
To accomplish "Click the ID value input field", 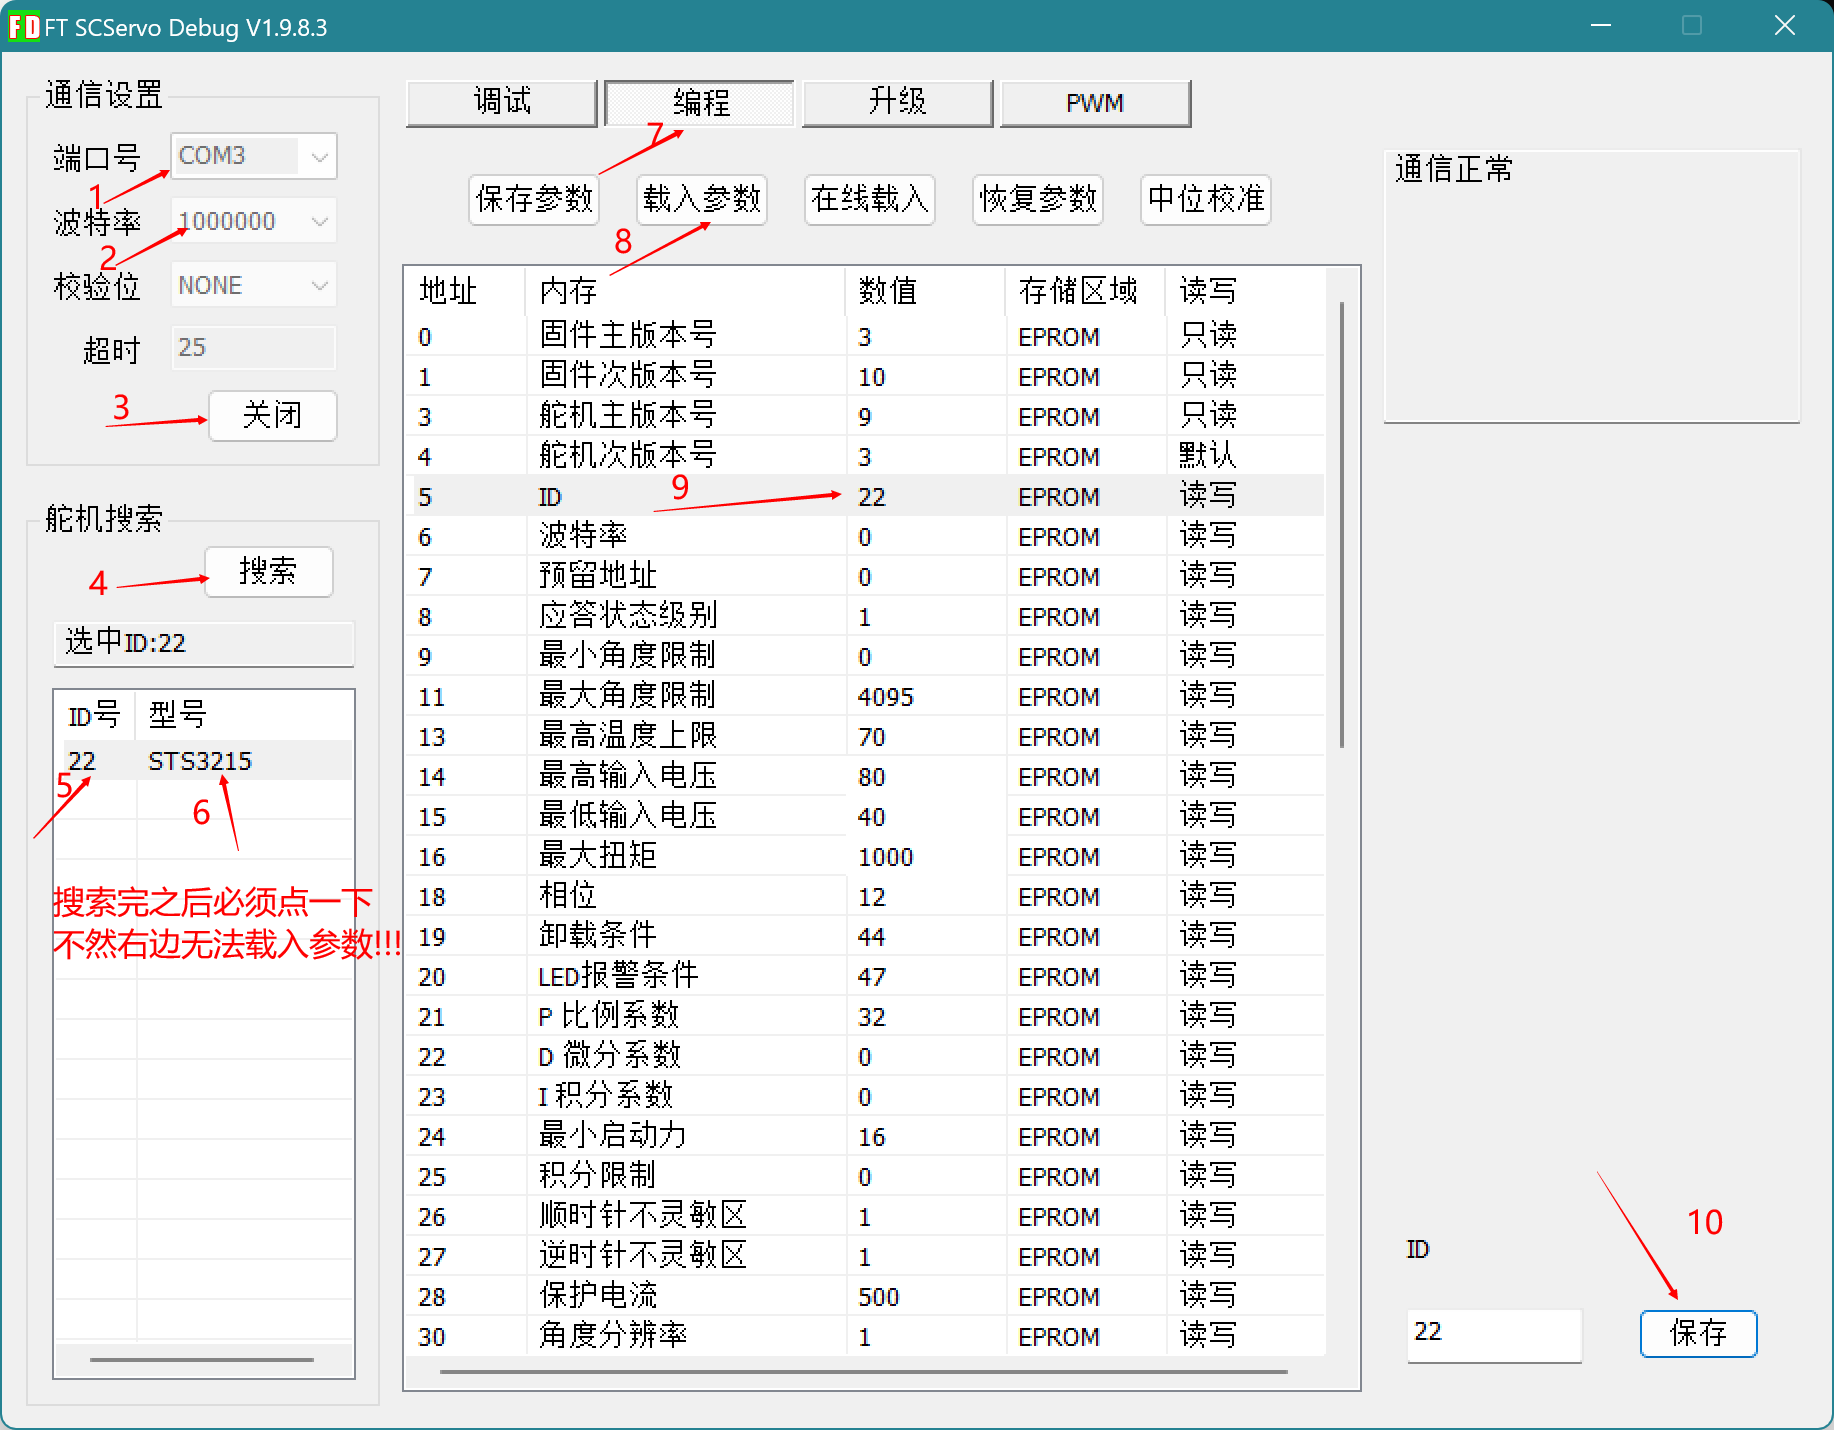I will (1493, 1333).
